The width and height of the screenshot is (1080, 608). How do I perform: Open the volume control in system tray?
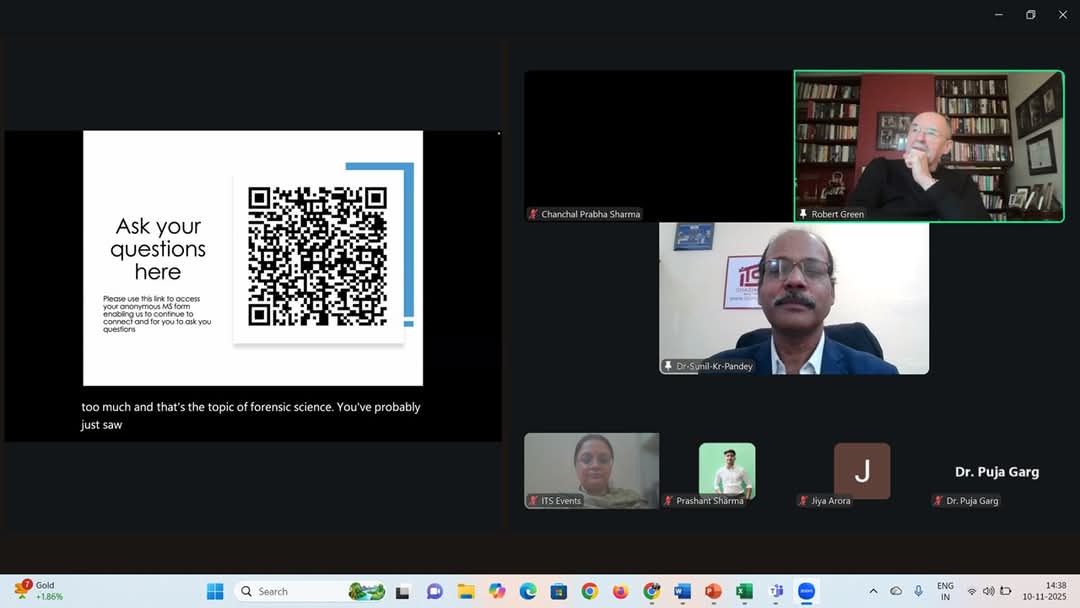coord(988,591)
